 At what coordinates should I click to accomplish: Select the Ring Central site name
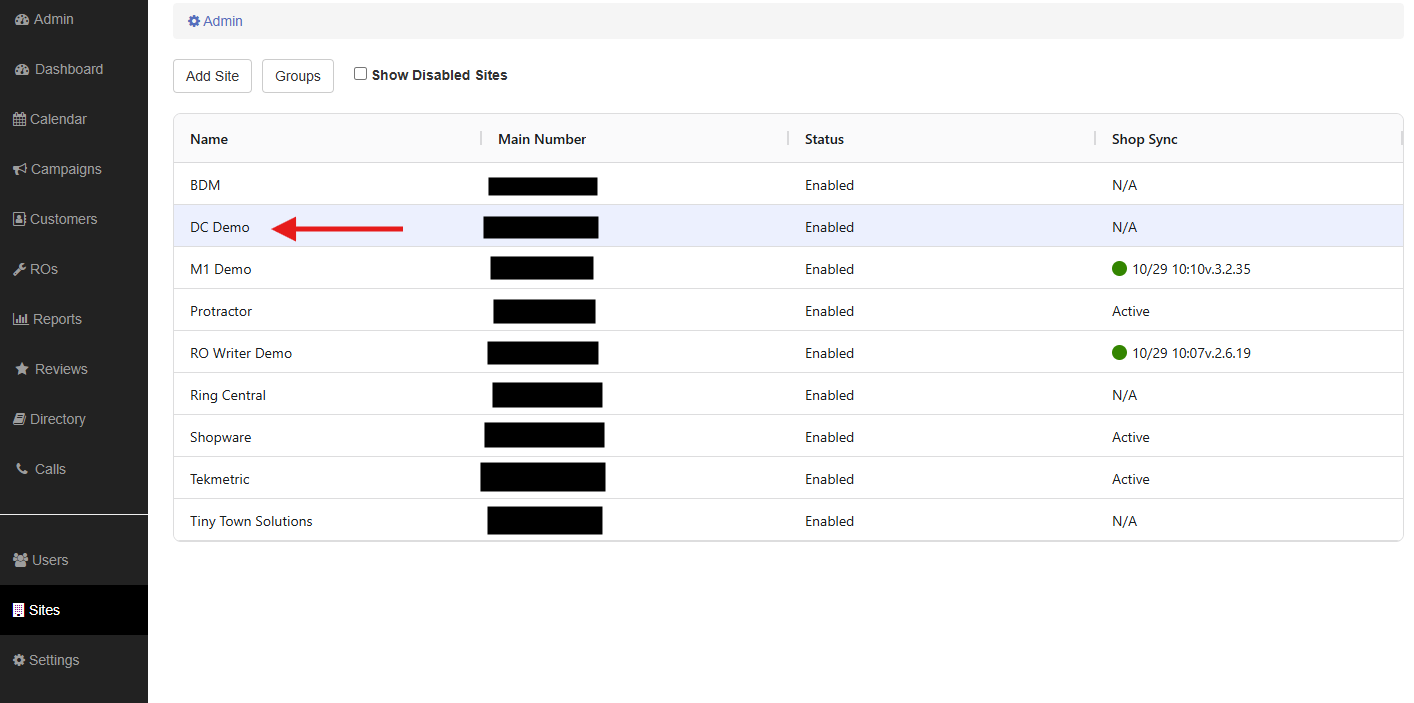point(228,395)
